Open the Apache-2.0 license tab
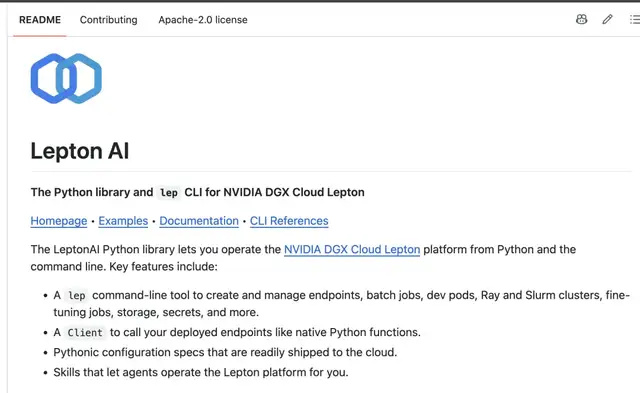The height and width of the screenshot is (393, 640). coord(203,20)
